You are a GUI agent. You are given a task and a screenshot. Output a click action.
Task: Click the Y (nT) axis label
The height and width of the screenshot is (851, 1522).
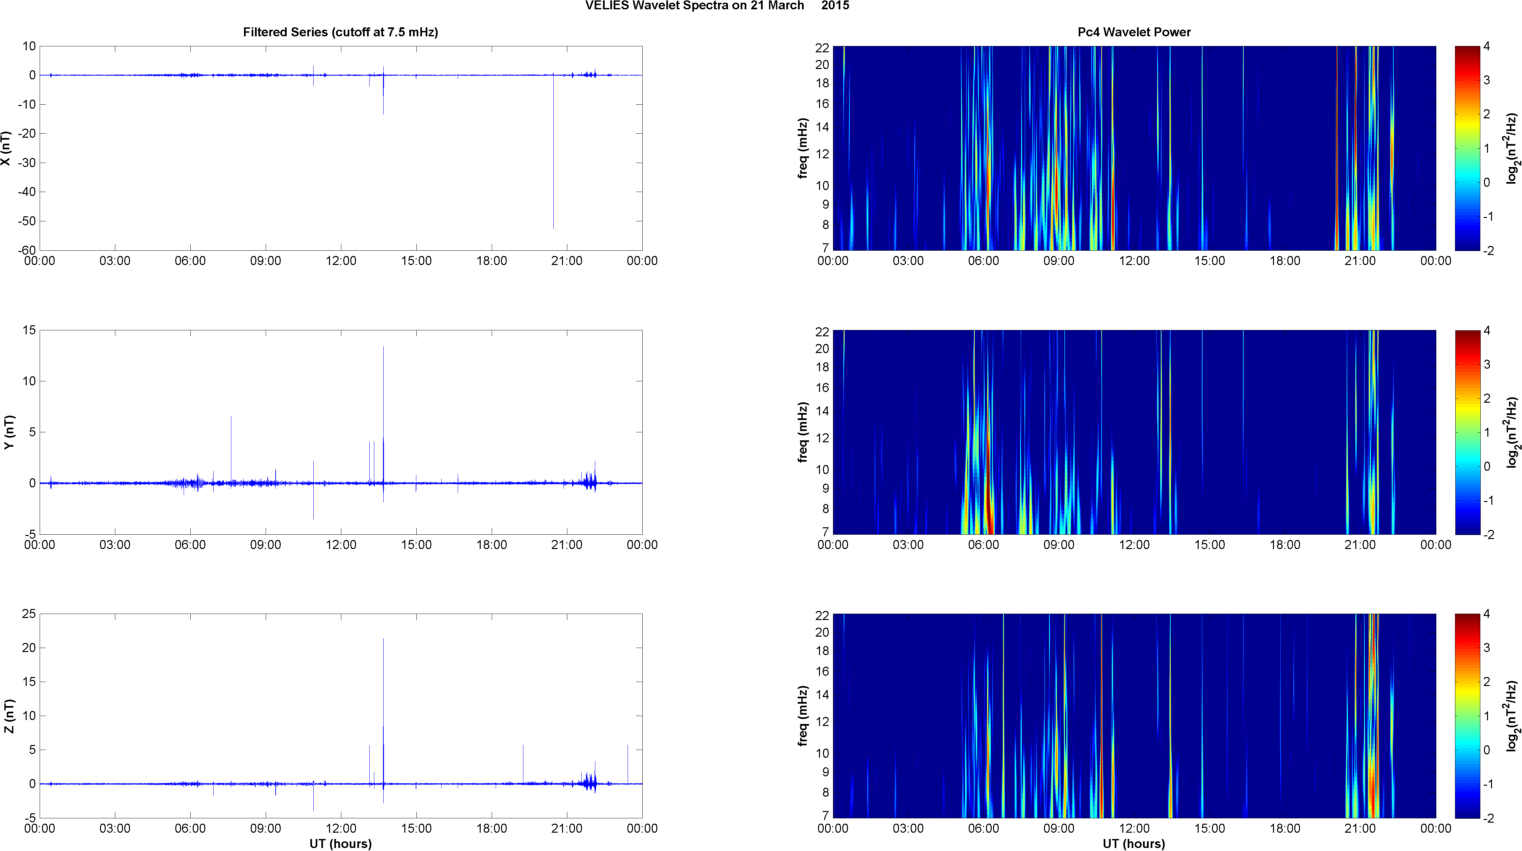[x=8, y=432]
